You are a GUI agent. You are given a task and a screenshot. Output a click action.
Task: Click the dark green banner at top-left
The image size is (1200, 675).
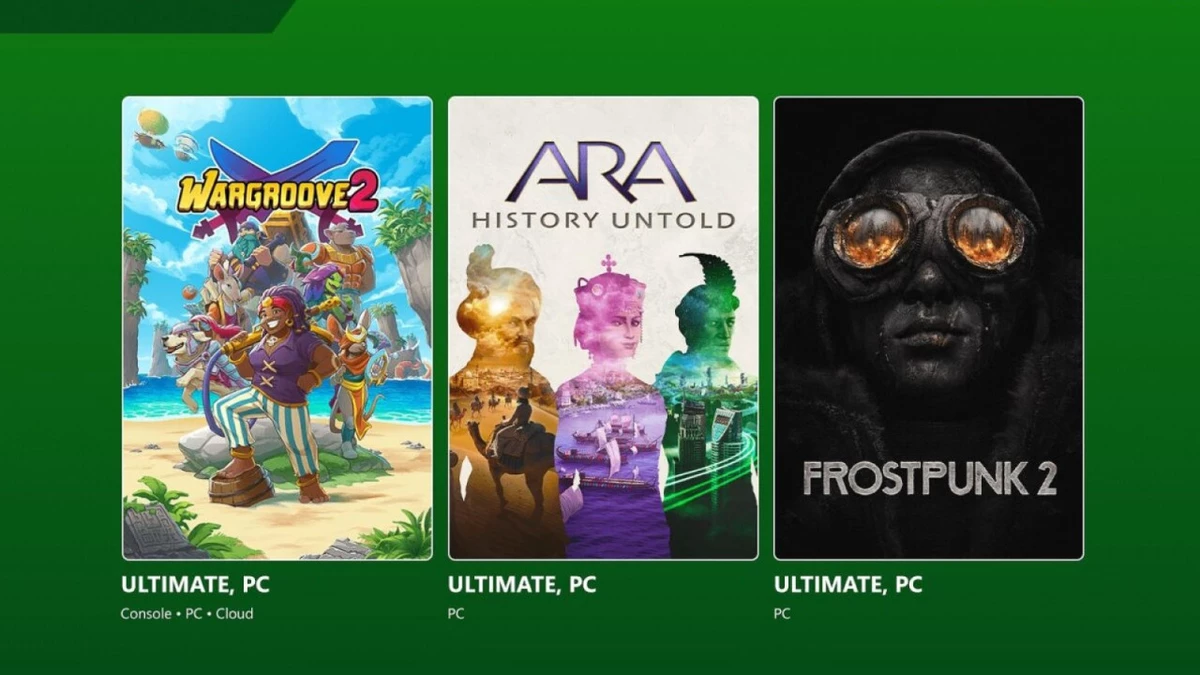click(145, 16)
